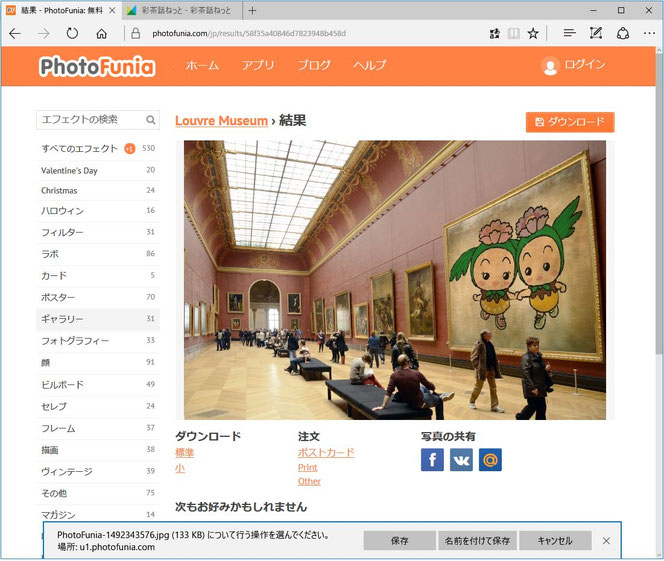Add page to favorites star
The width and height of the screenshot is (664, 561).
[533, 33]
